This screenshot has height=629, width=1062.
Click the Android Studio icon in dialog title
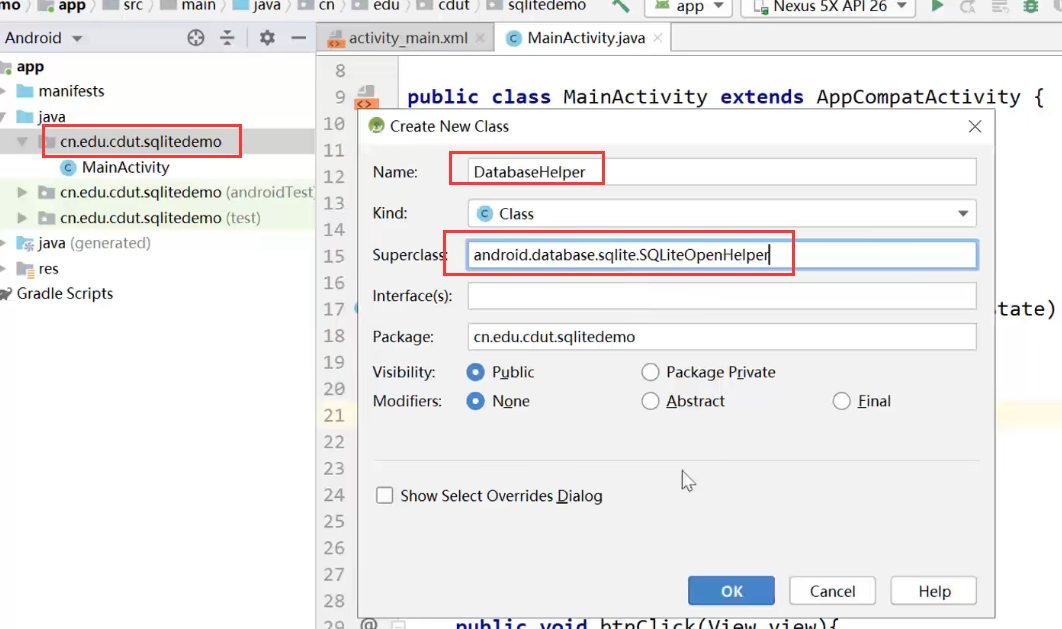pyautogui.click(x=377, y=126)
